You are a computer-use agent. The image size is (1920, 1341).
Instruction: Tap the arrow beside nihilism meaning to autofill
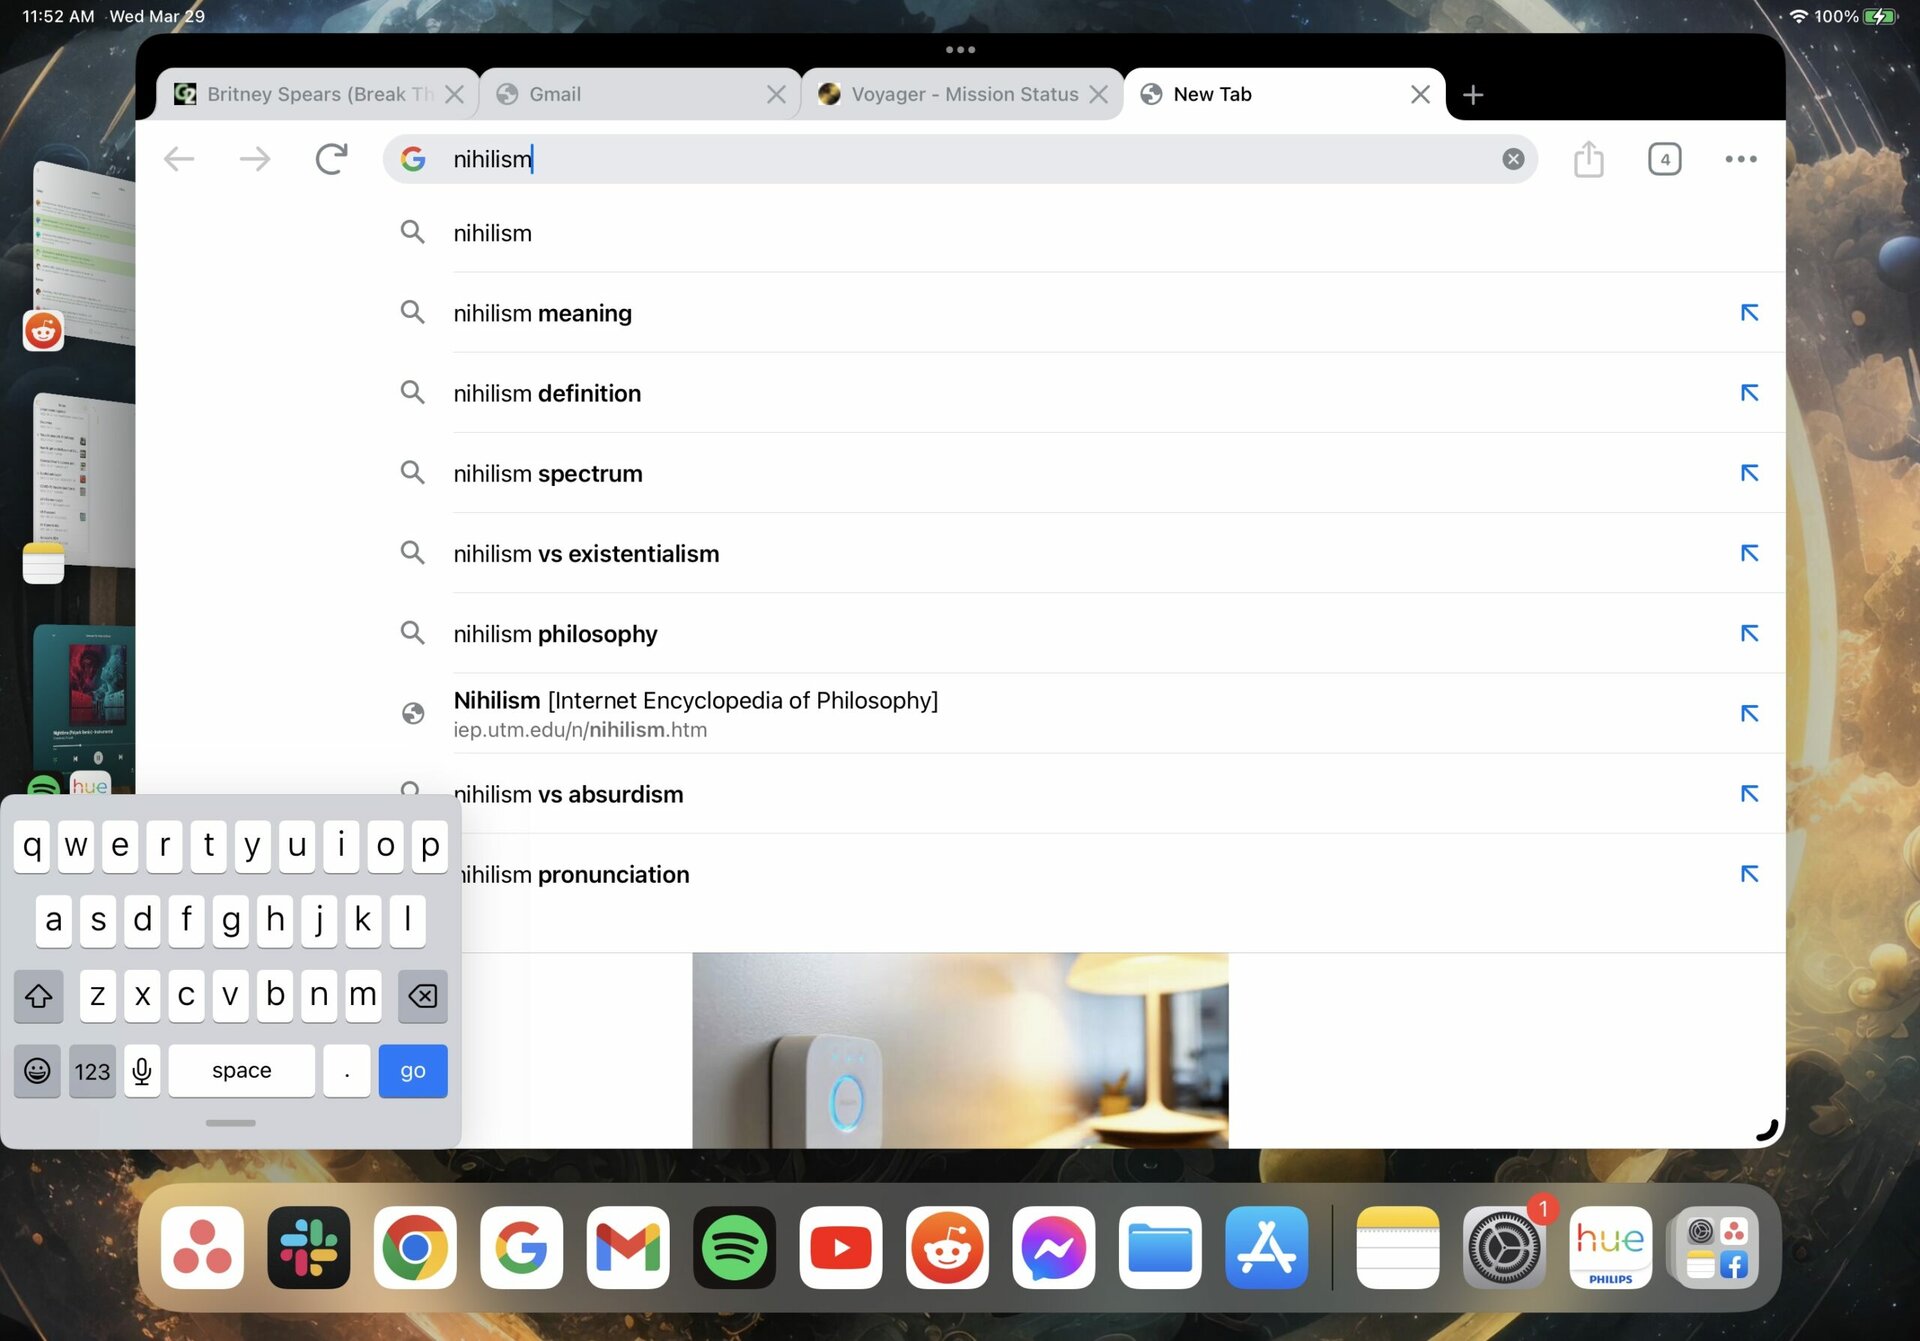[1748, 312]
